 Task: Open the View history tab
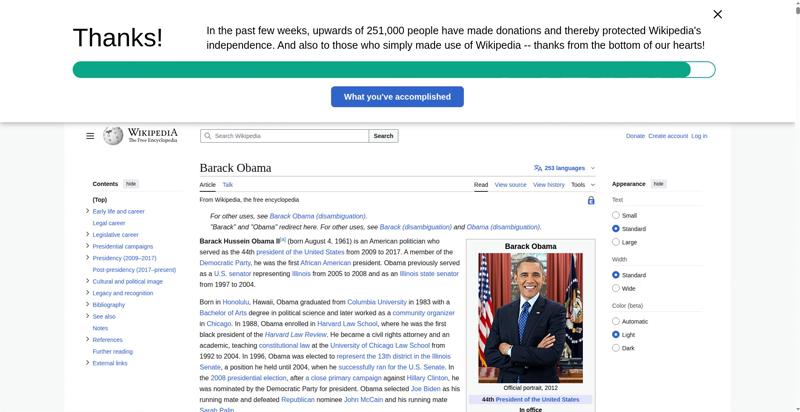coord(548,185)
